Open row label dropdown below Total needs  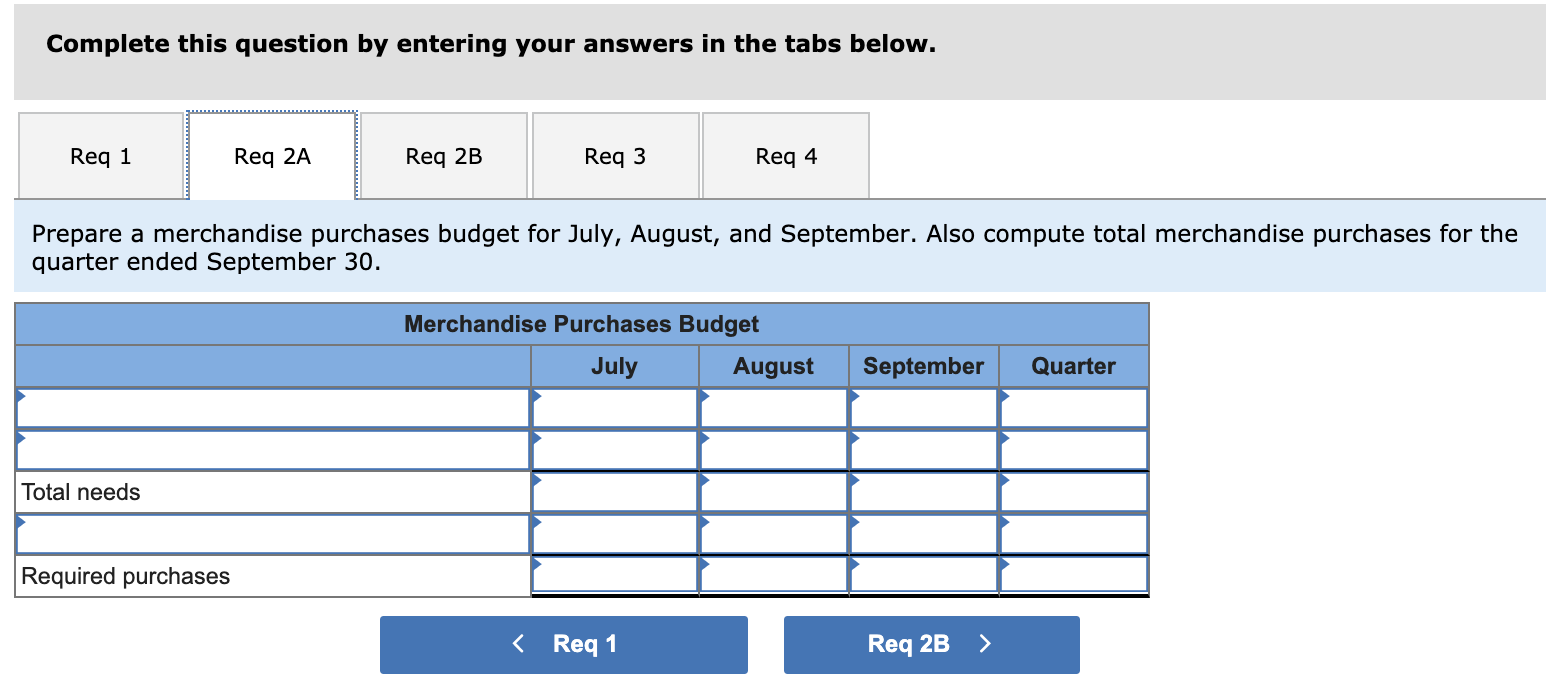coord(272,534)
